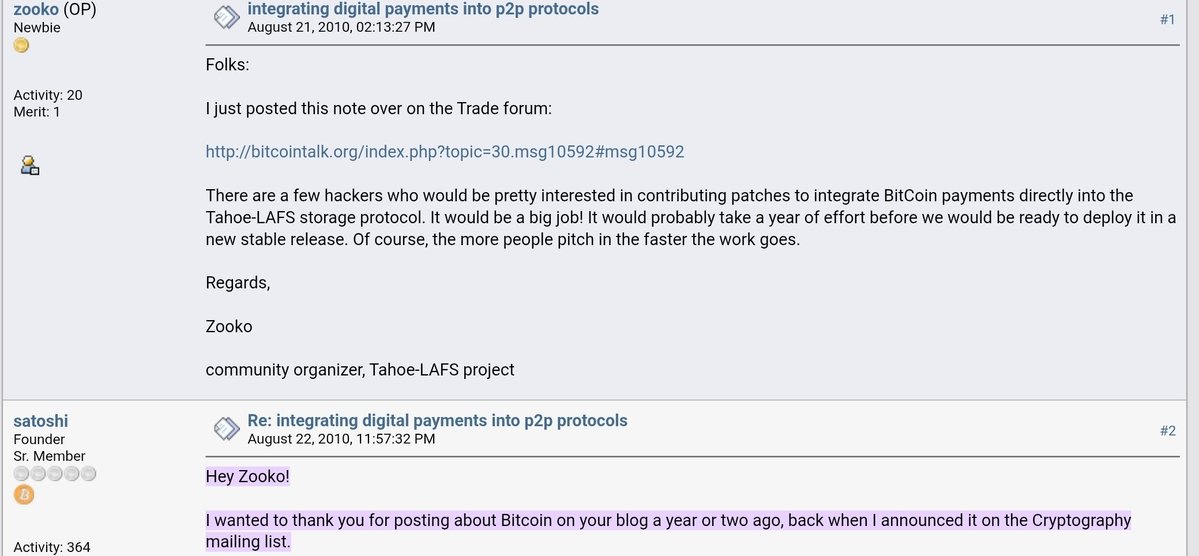
Task: Open satoshi's profile via the username link
Action: [x=41, y=421]
